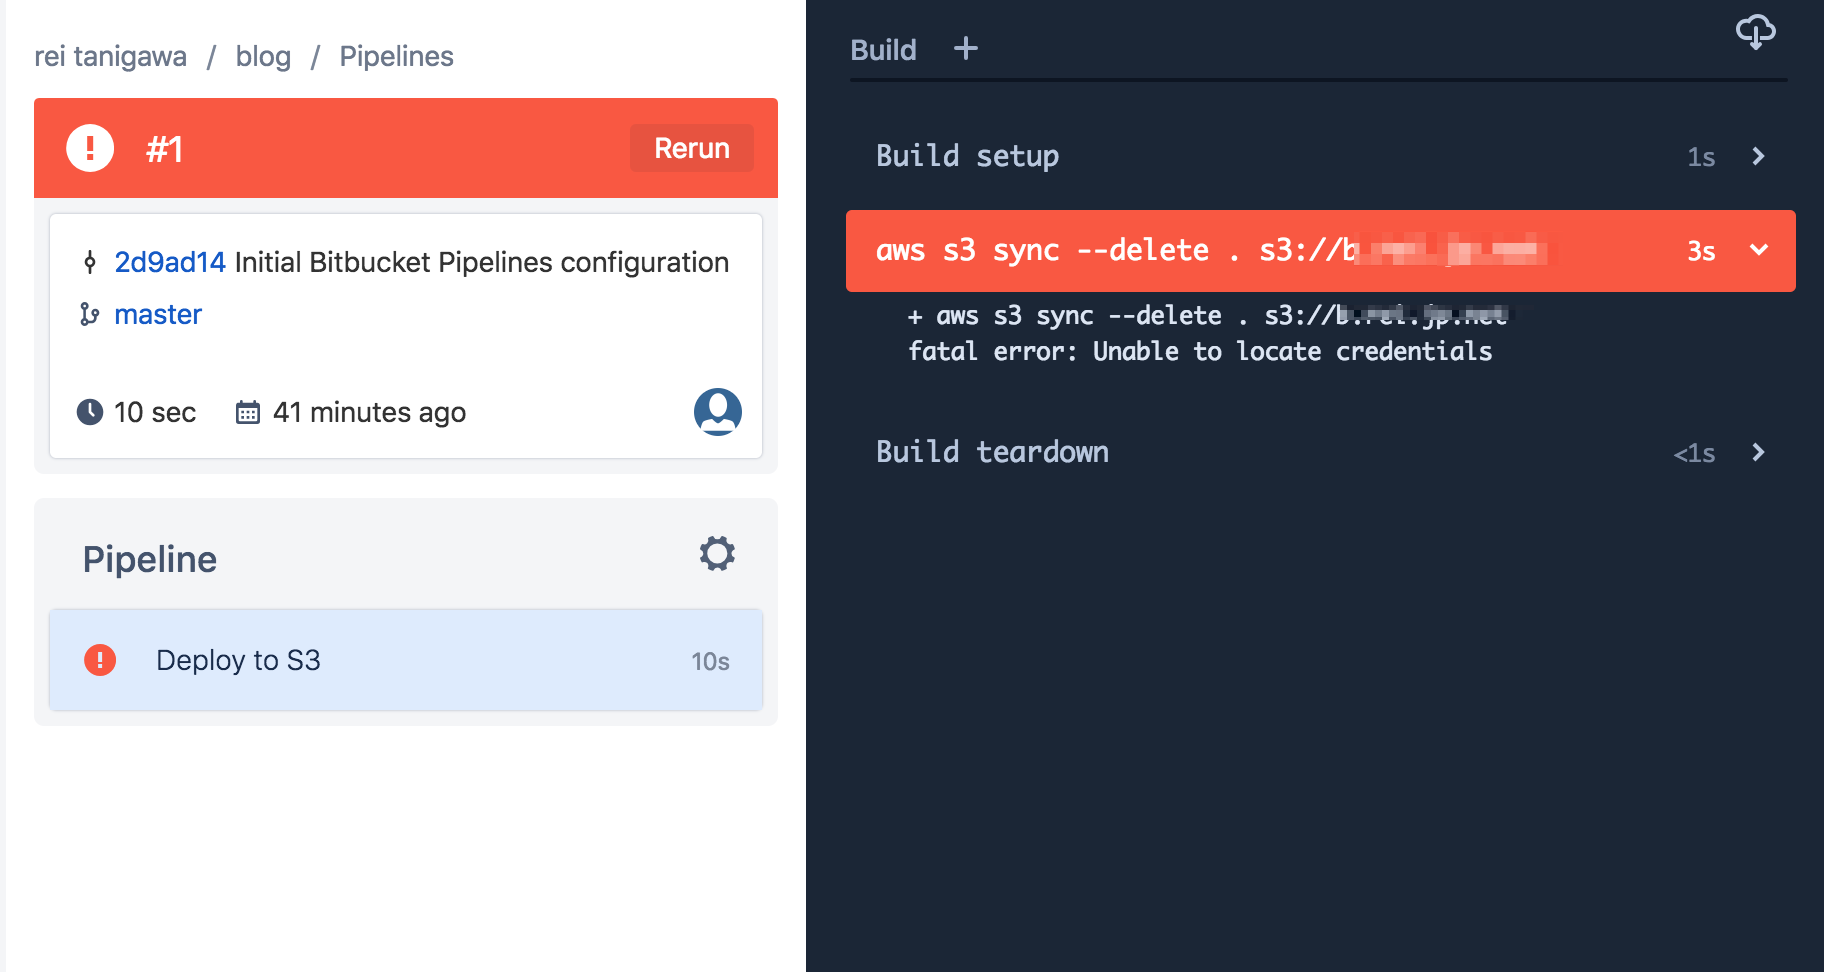Viewport: 1824px width, 972px height.
Task: Click the red aws s3 sync command header
Action: coord(1321,251)
